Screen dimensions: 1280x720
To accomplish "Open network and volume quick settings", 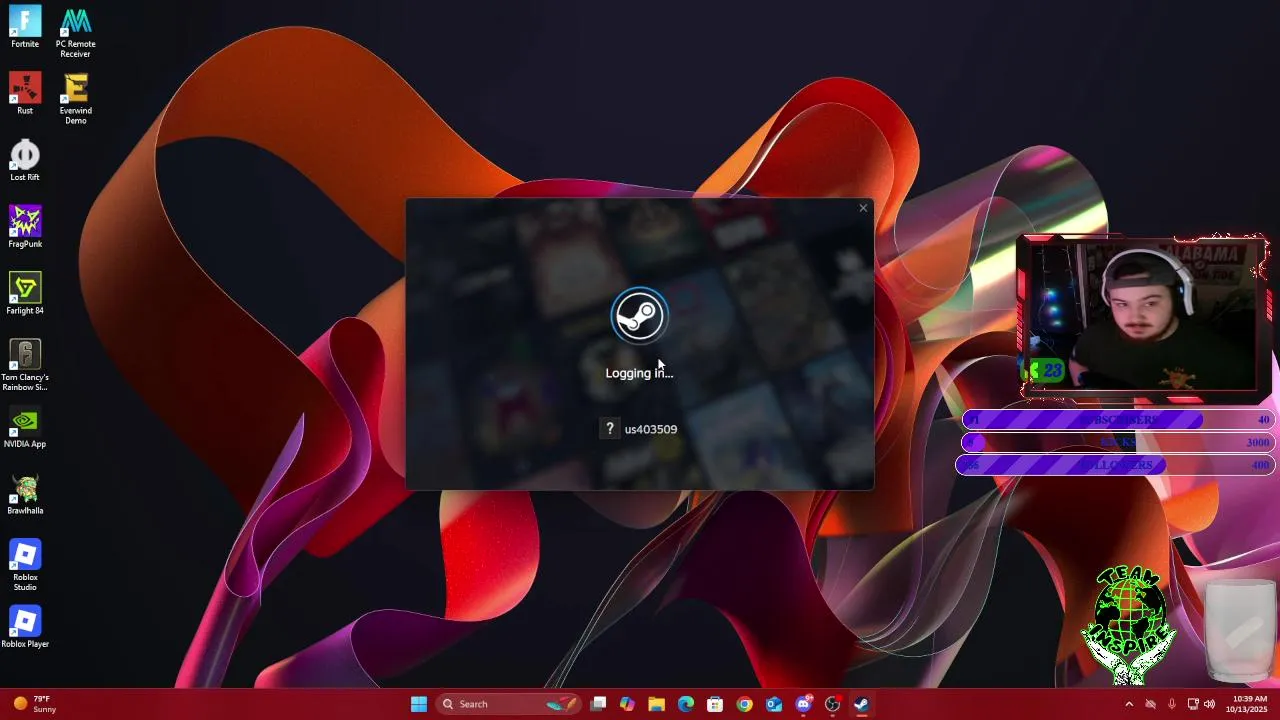I will click(x=1201, y=704).
